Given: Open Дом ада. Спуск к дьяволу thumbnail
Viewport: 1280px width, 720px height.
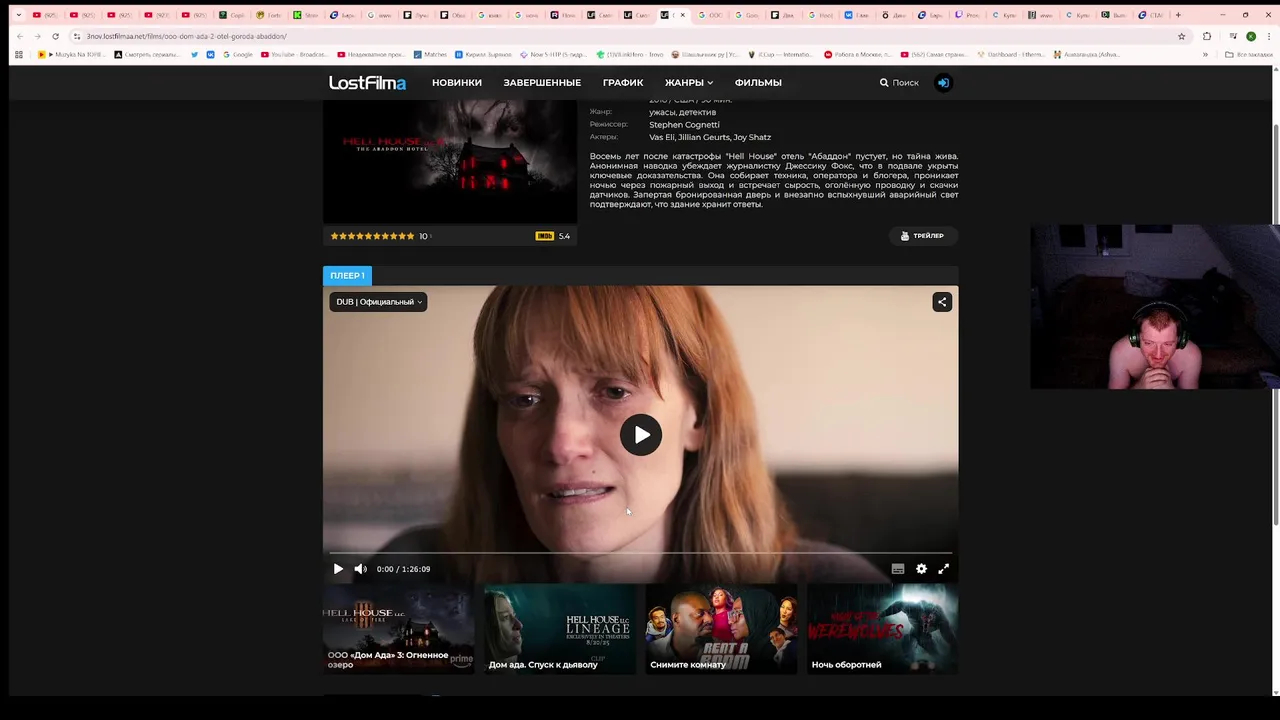Looking at the screenshot, I should click(x=560, y=629).
